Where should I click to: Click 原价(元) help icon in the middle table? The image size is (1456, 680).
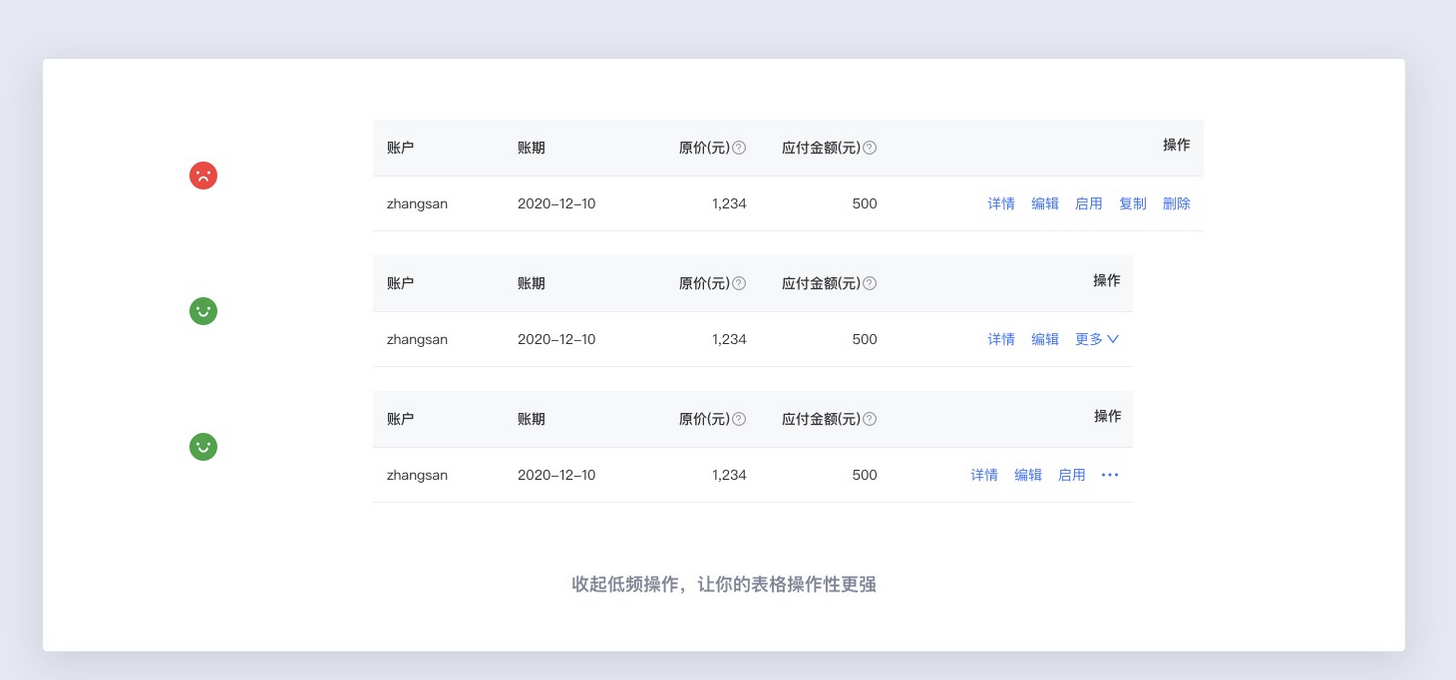point(739,283)
